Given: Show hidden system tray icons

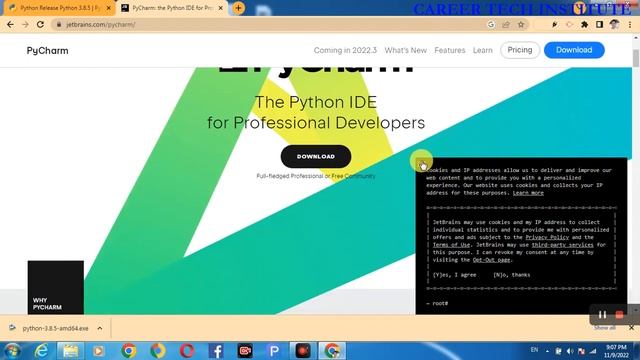Looking at the screenshot, I should point(547,351).
